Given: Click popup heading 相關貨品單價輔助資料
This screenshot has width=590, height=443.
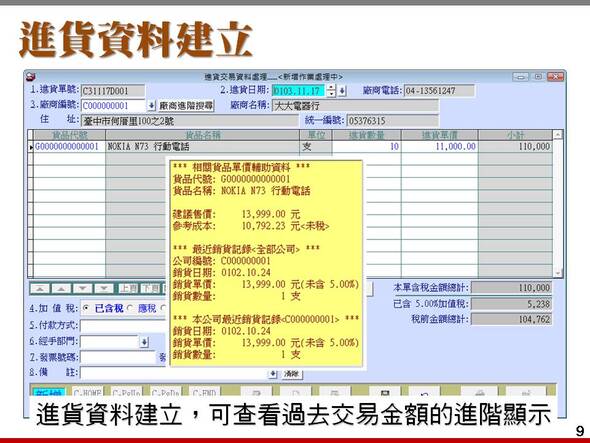Looking at the screenshot, I should click(x=242, y=167).
